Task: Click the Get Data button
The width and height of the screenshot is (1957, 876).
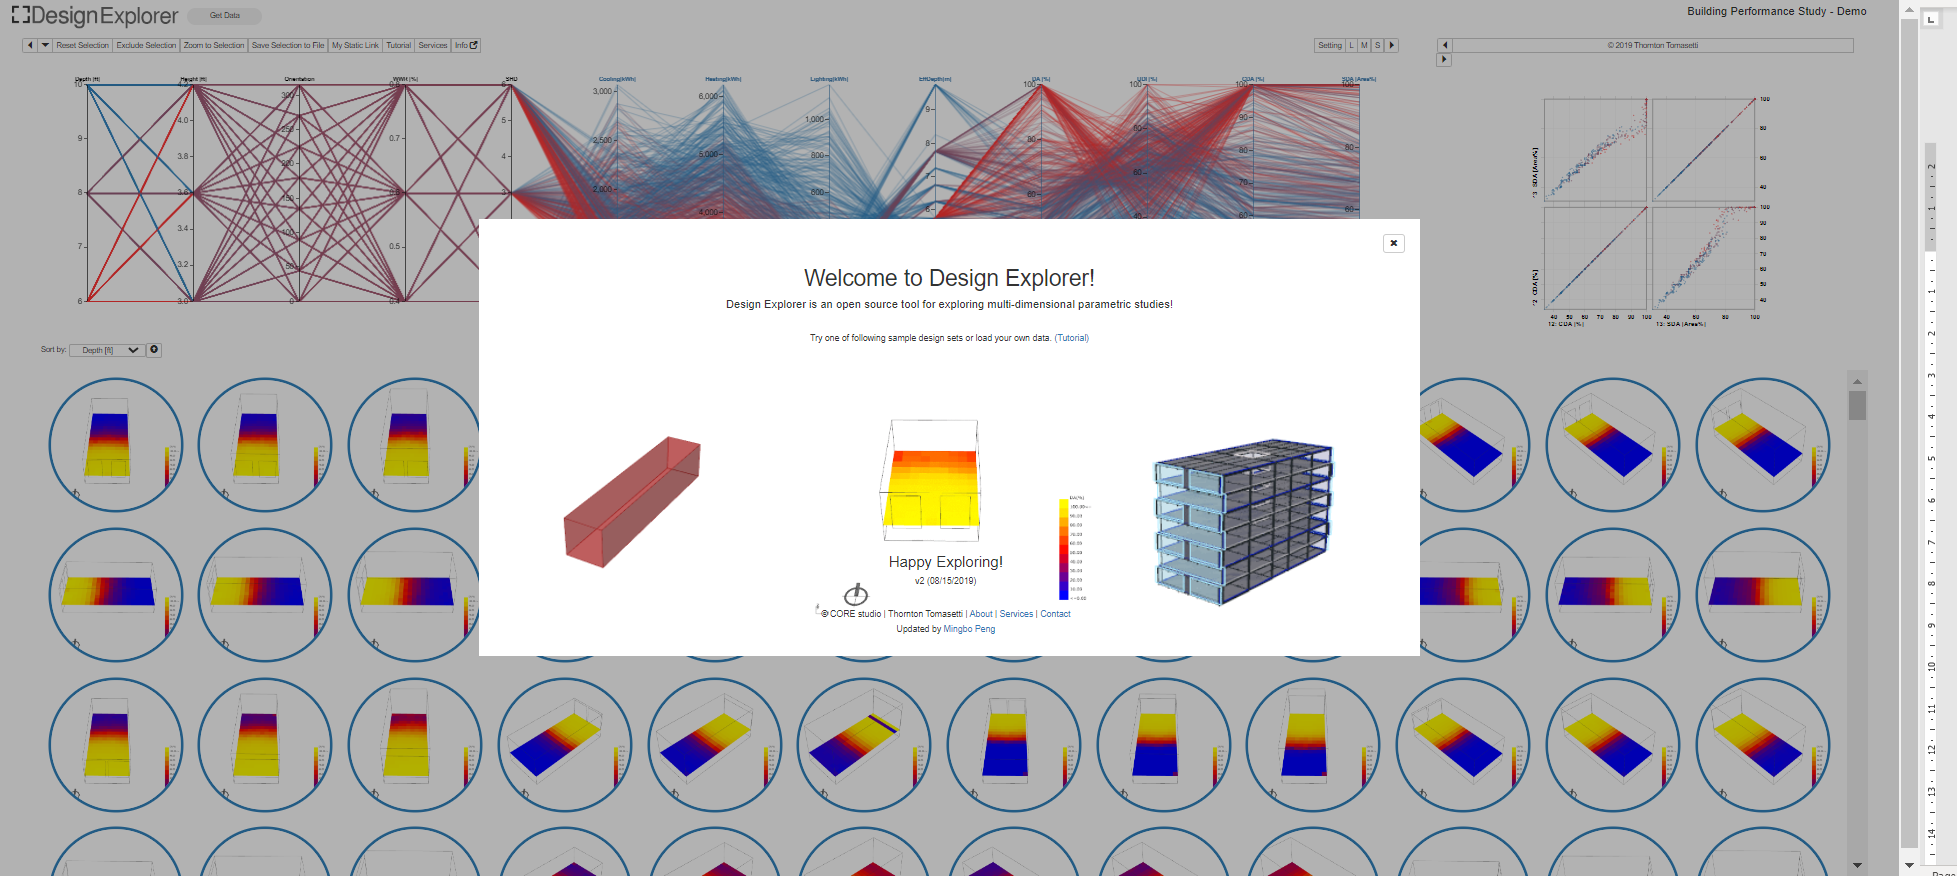Action: (224, 16)
